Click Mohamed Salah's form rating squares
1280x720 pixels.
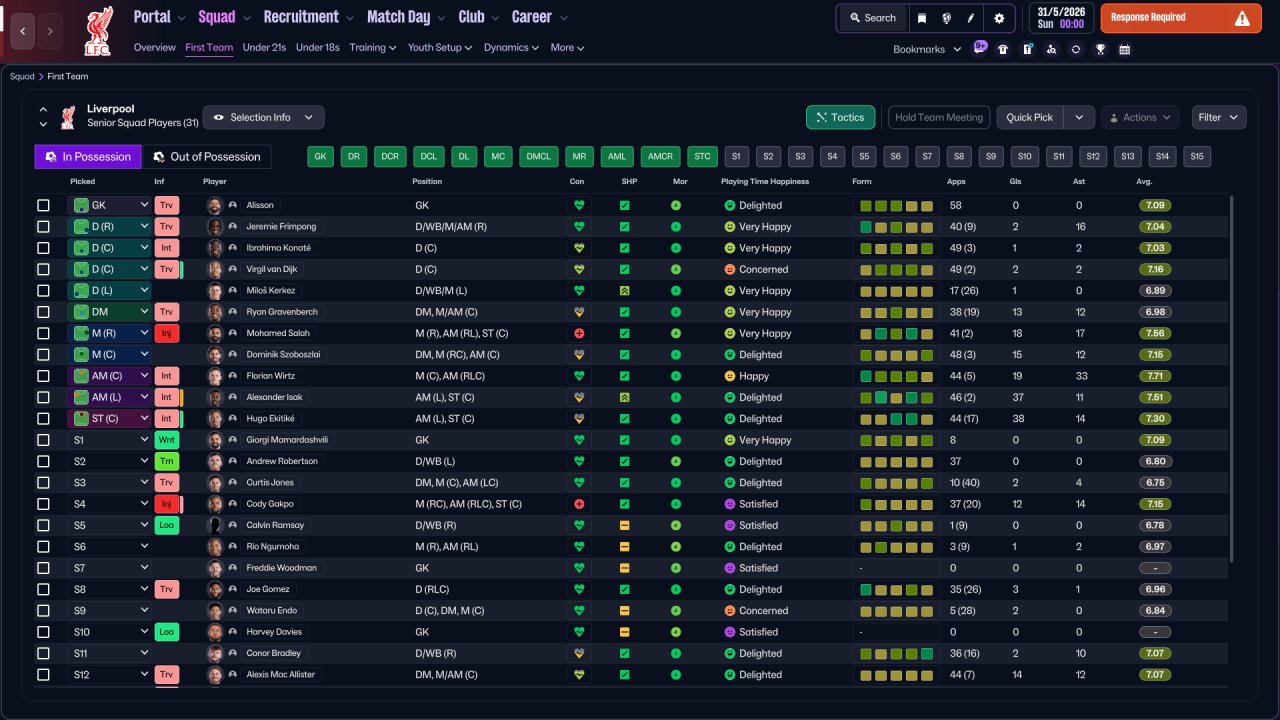coord(896,333)
